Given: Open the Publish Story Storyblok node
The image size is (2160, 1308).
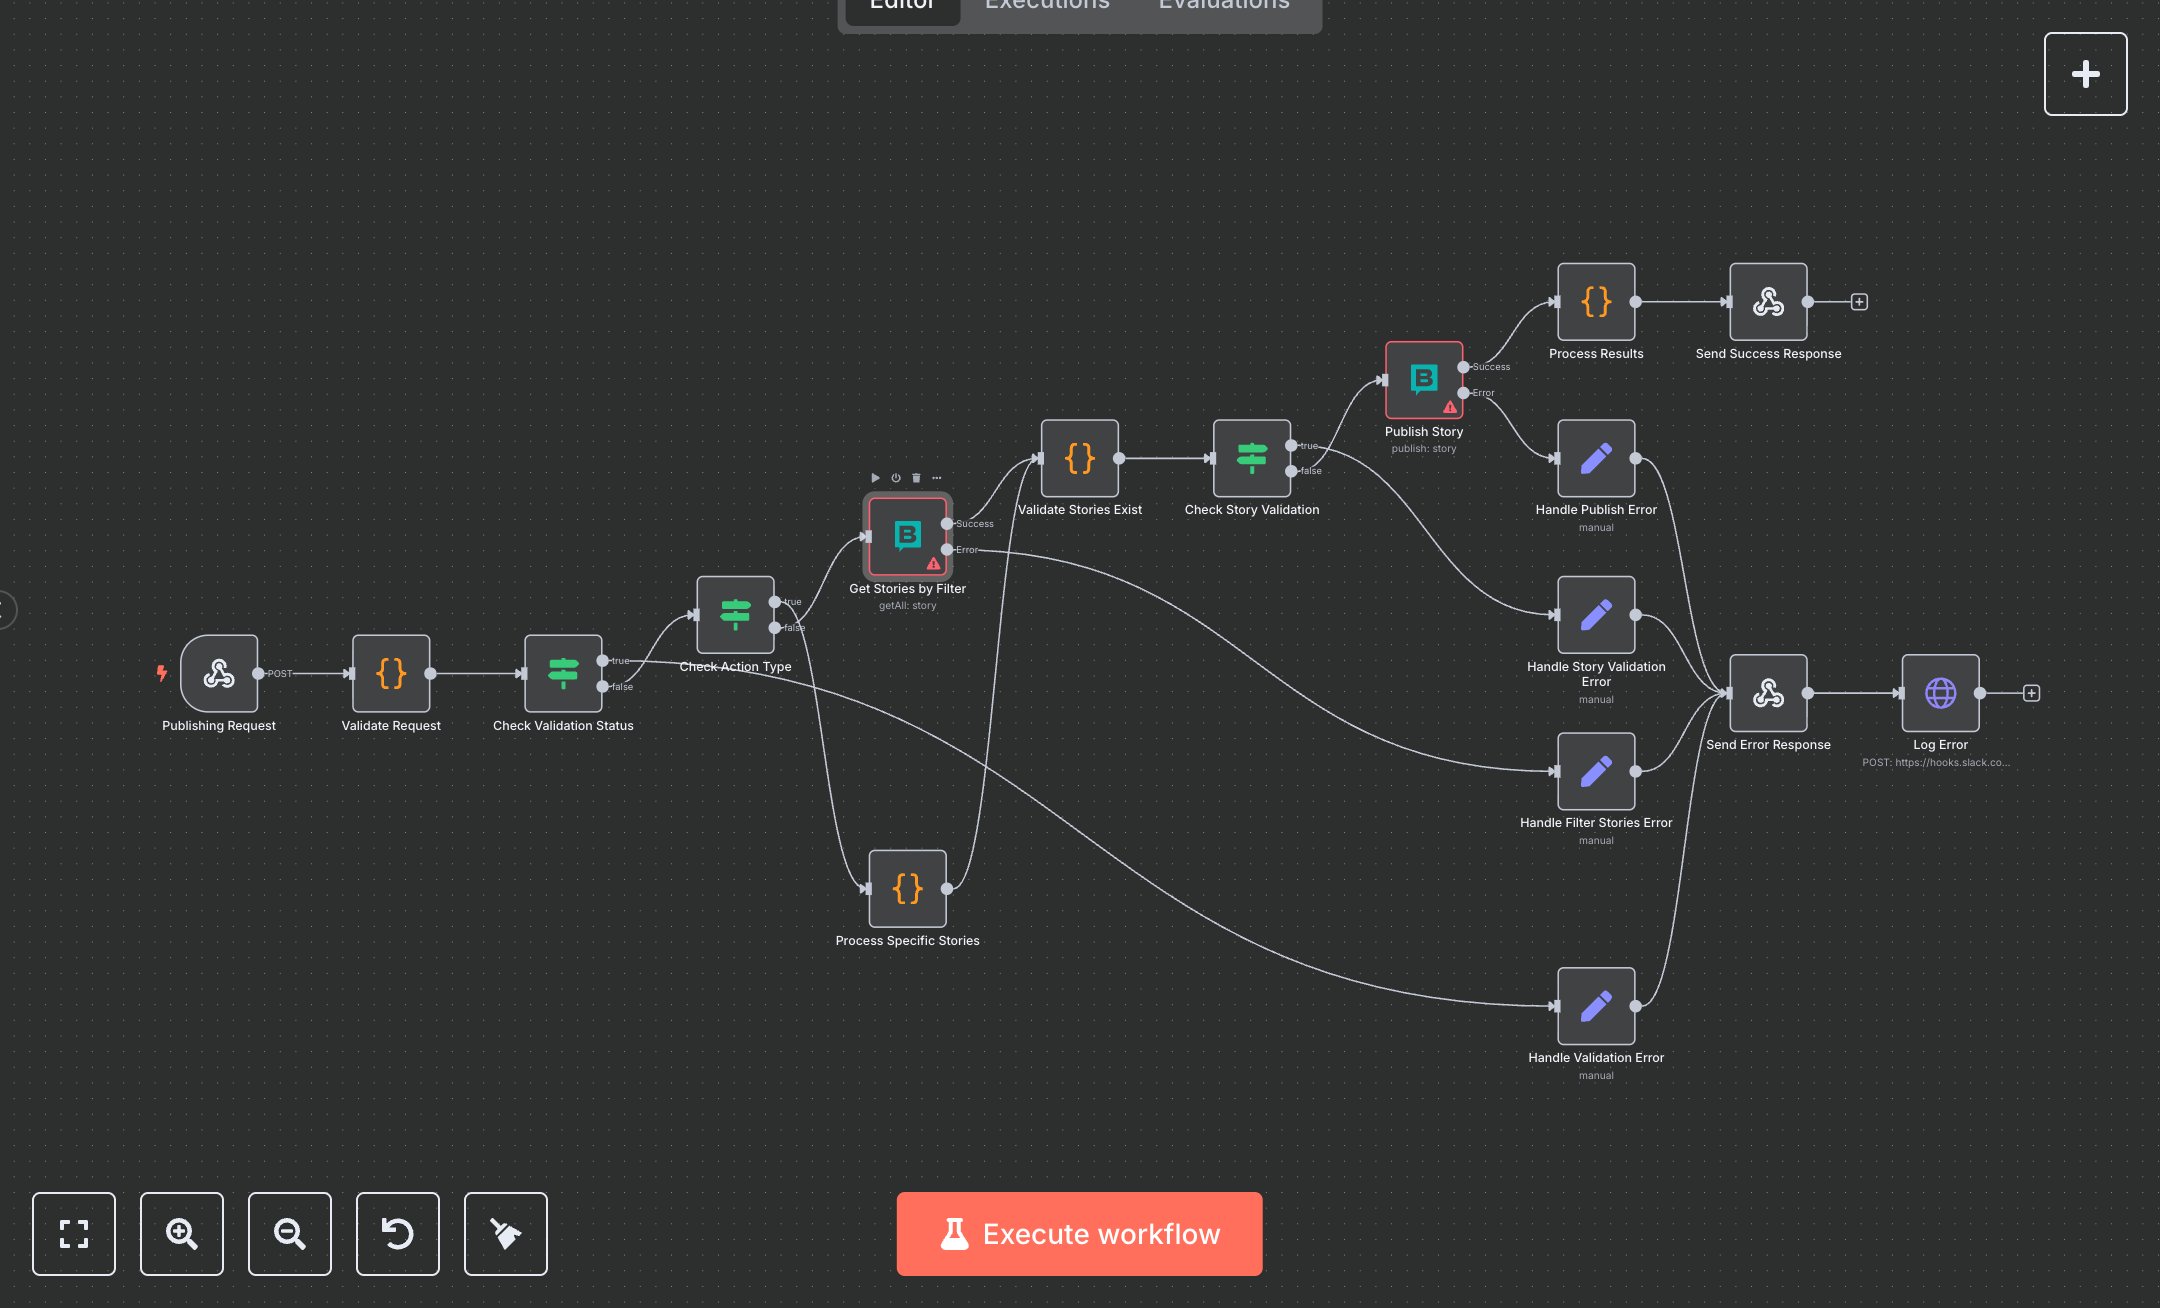Looking at the screenshot, I should coord(1424,379).
